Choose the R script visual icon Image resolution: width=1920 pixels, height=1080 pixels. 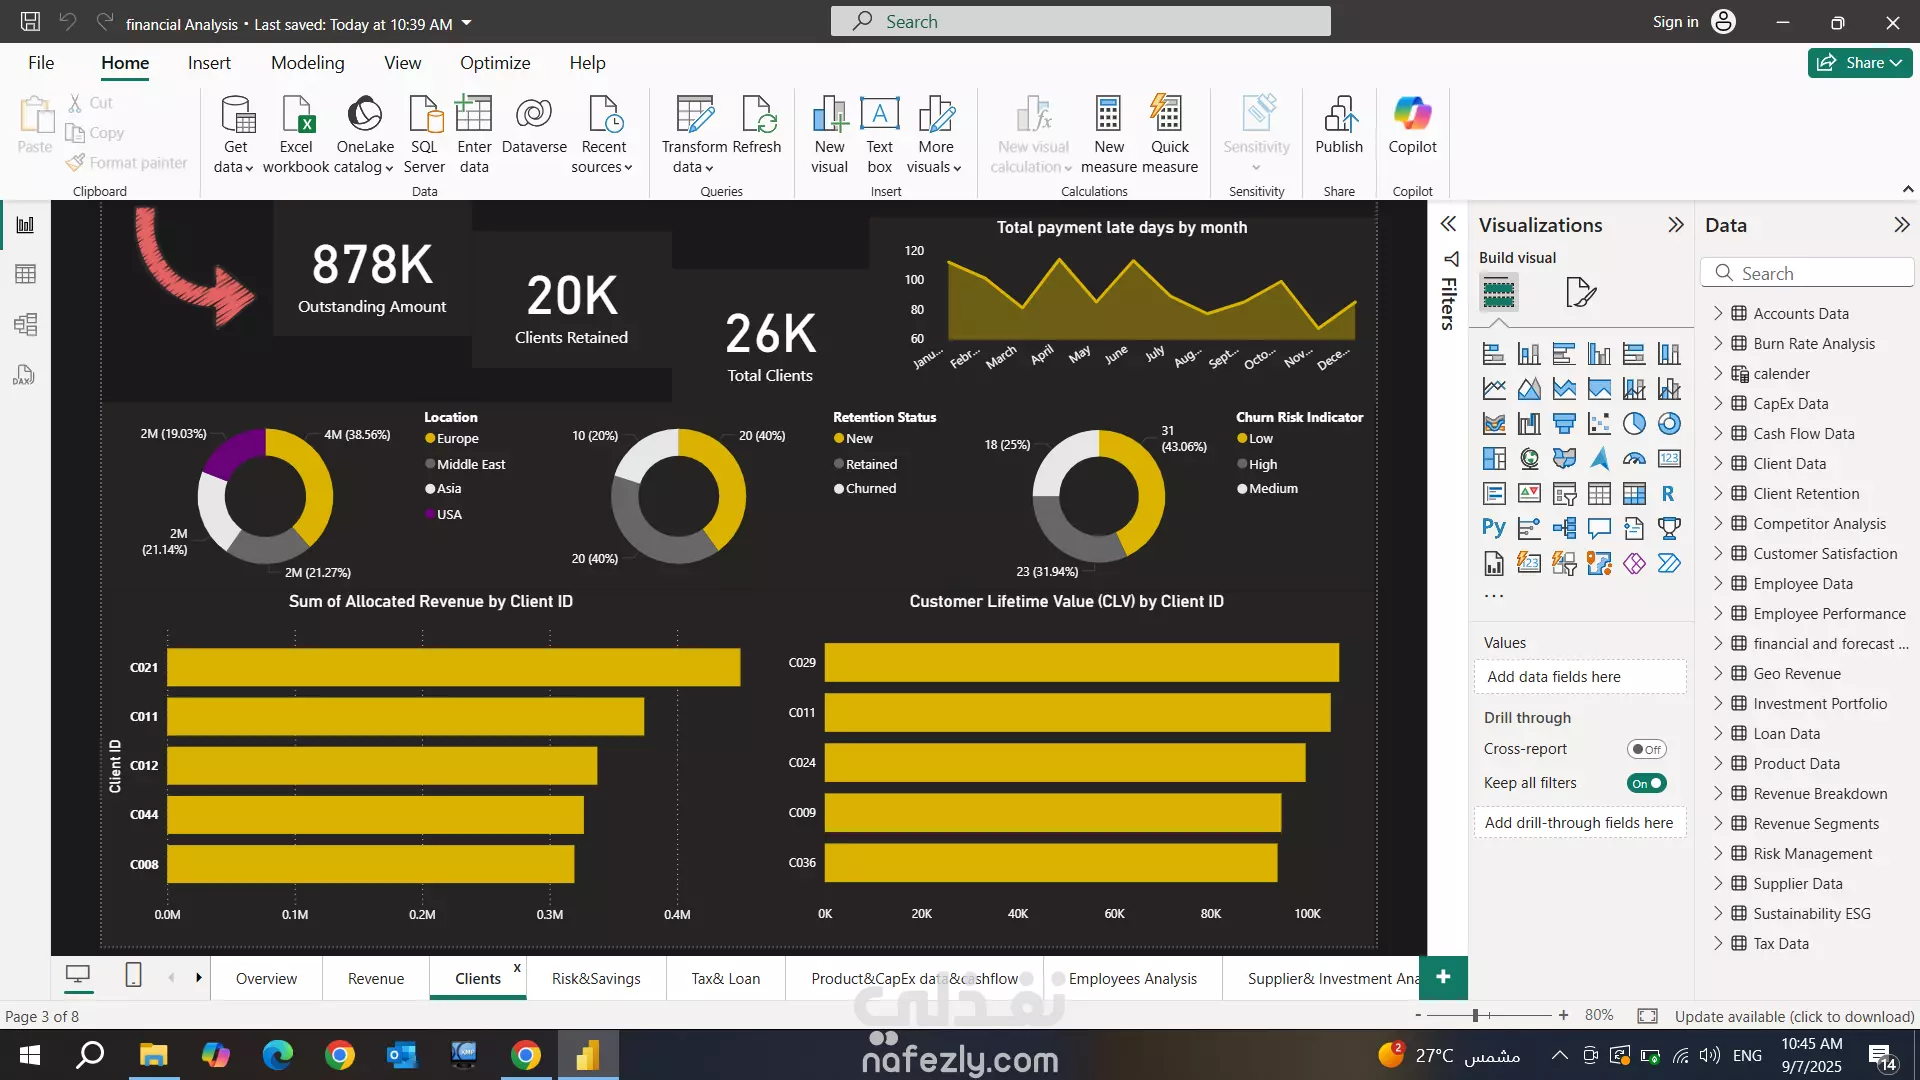tap(1668, 494)
